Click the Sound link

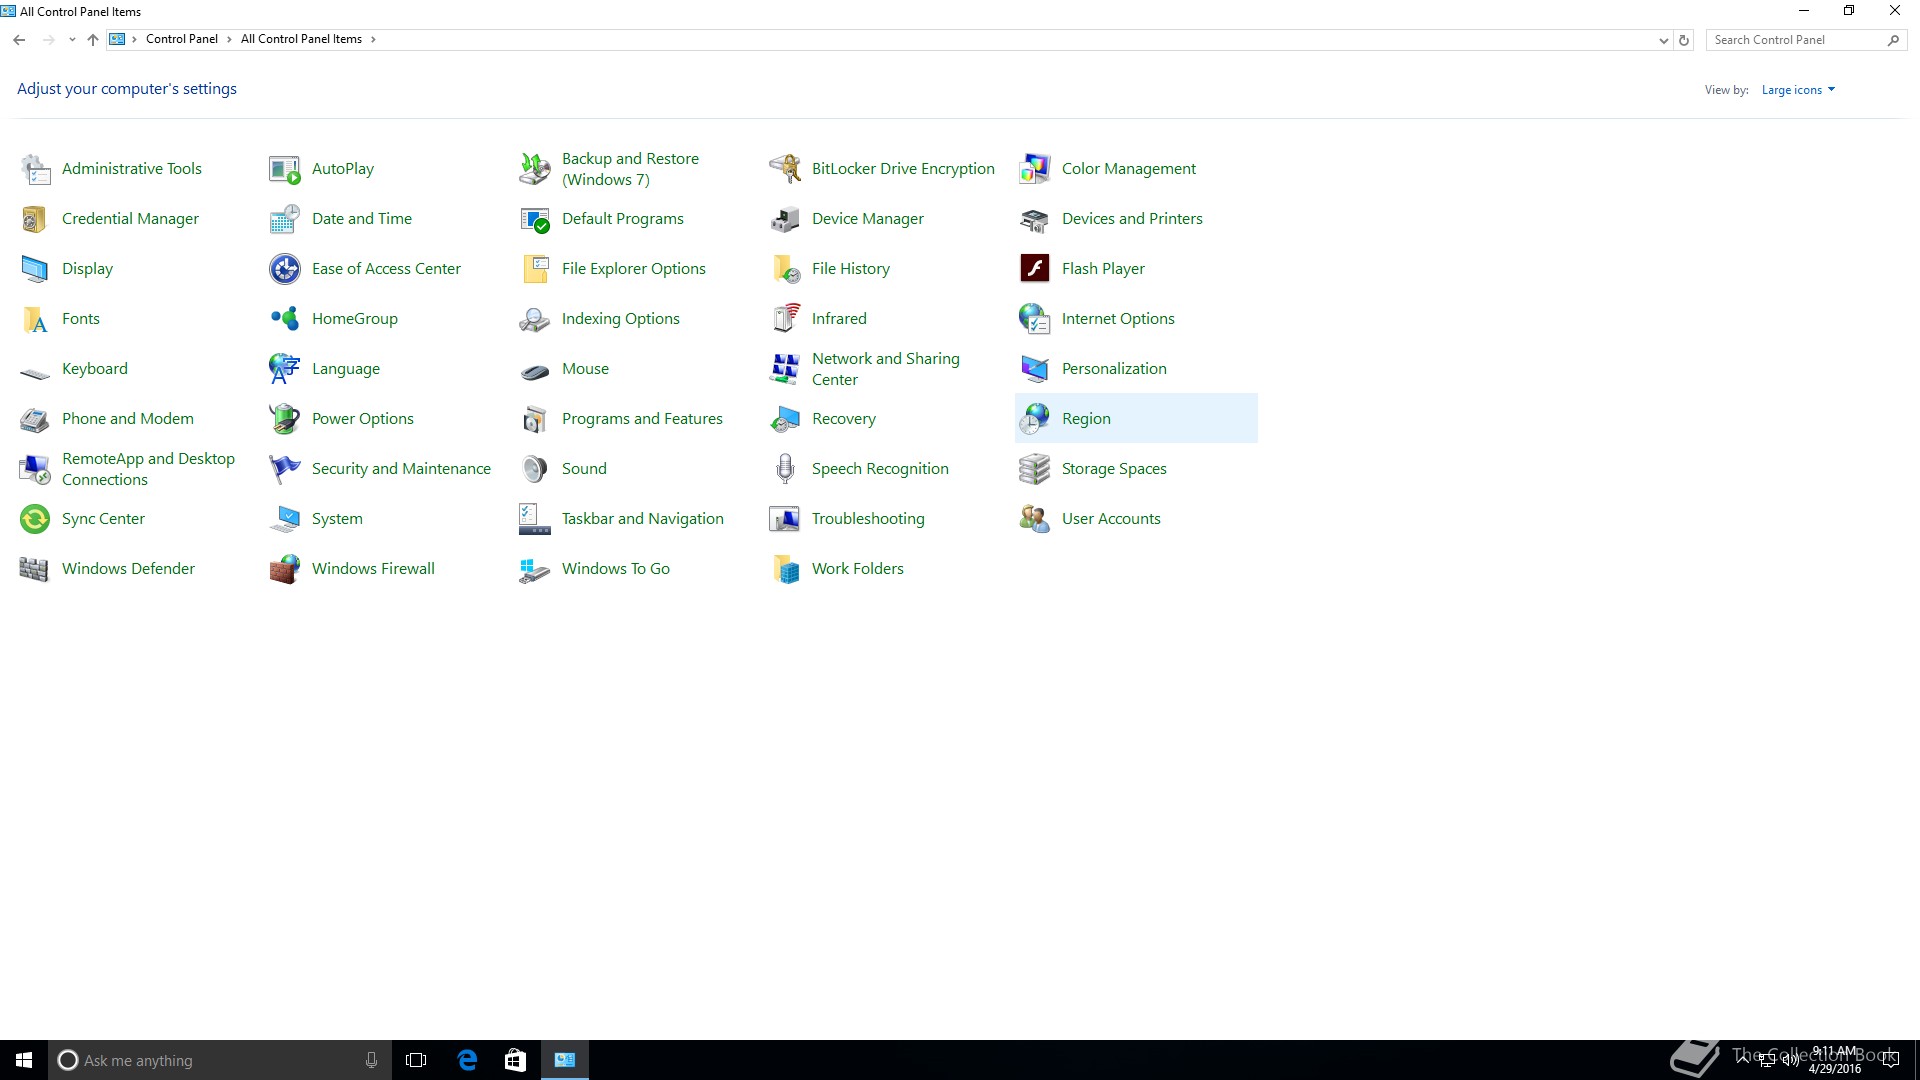pos(584,469)
